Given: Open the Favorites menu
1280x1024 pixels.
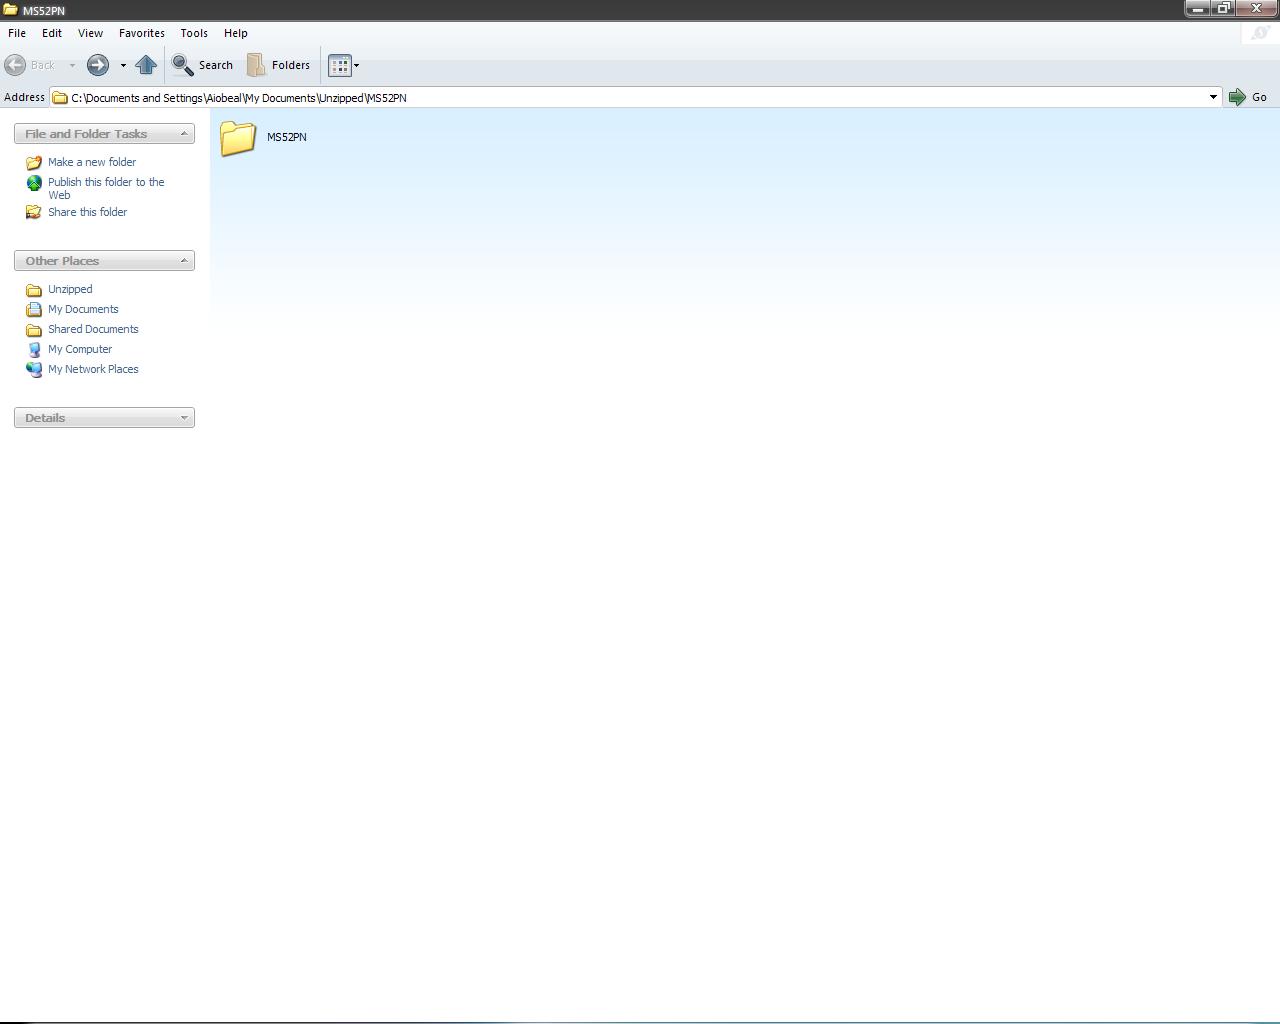Looking at the screenshot, I should point(142,33).
